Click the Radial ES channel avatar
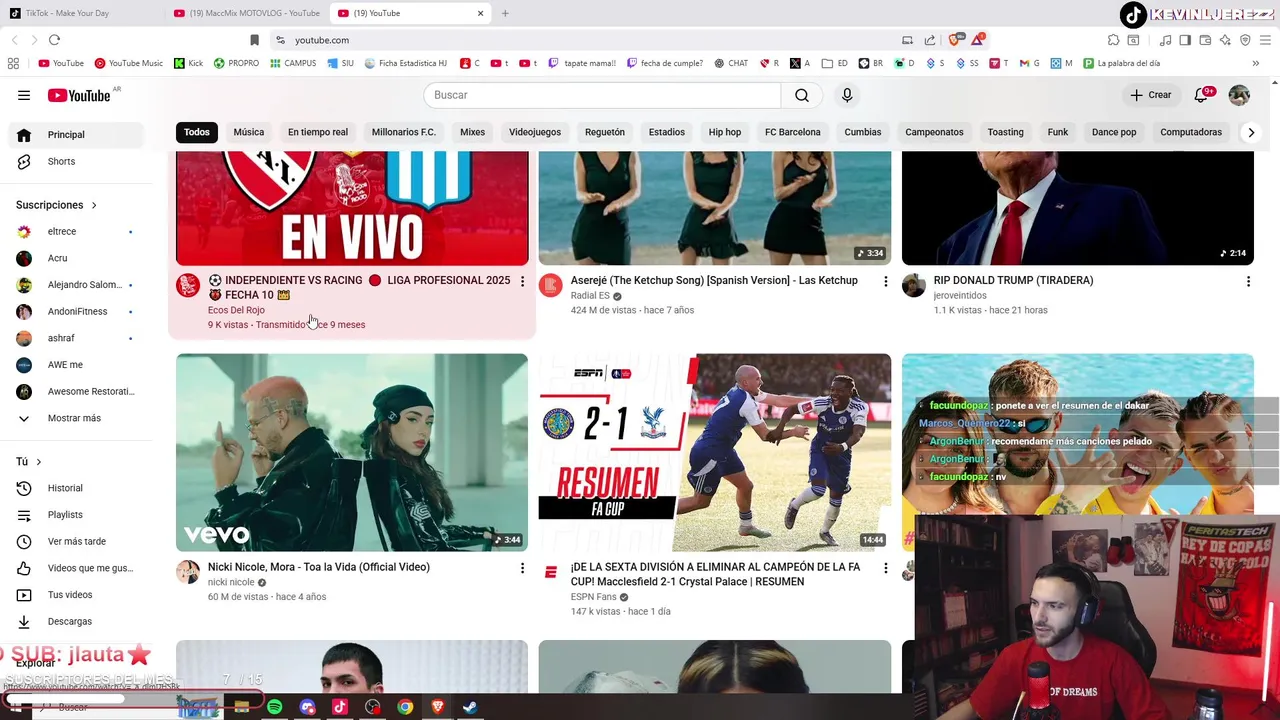 point(551,286)
